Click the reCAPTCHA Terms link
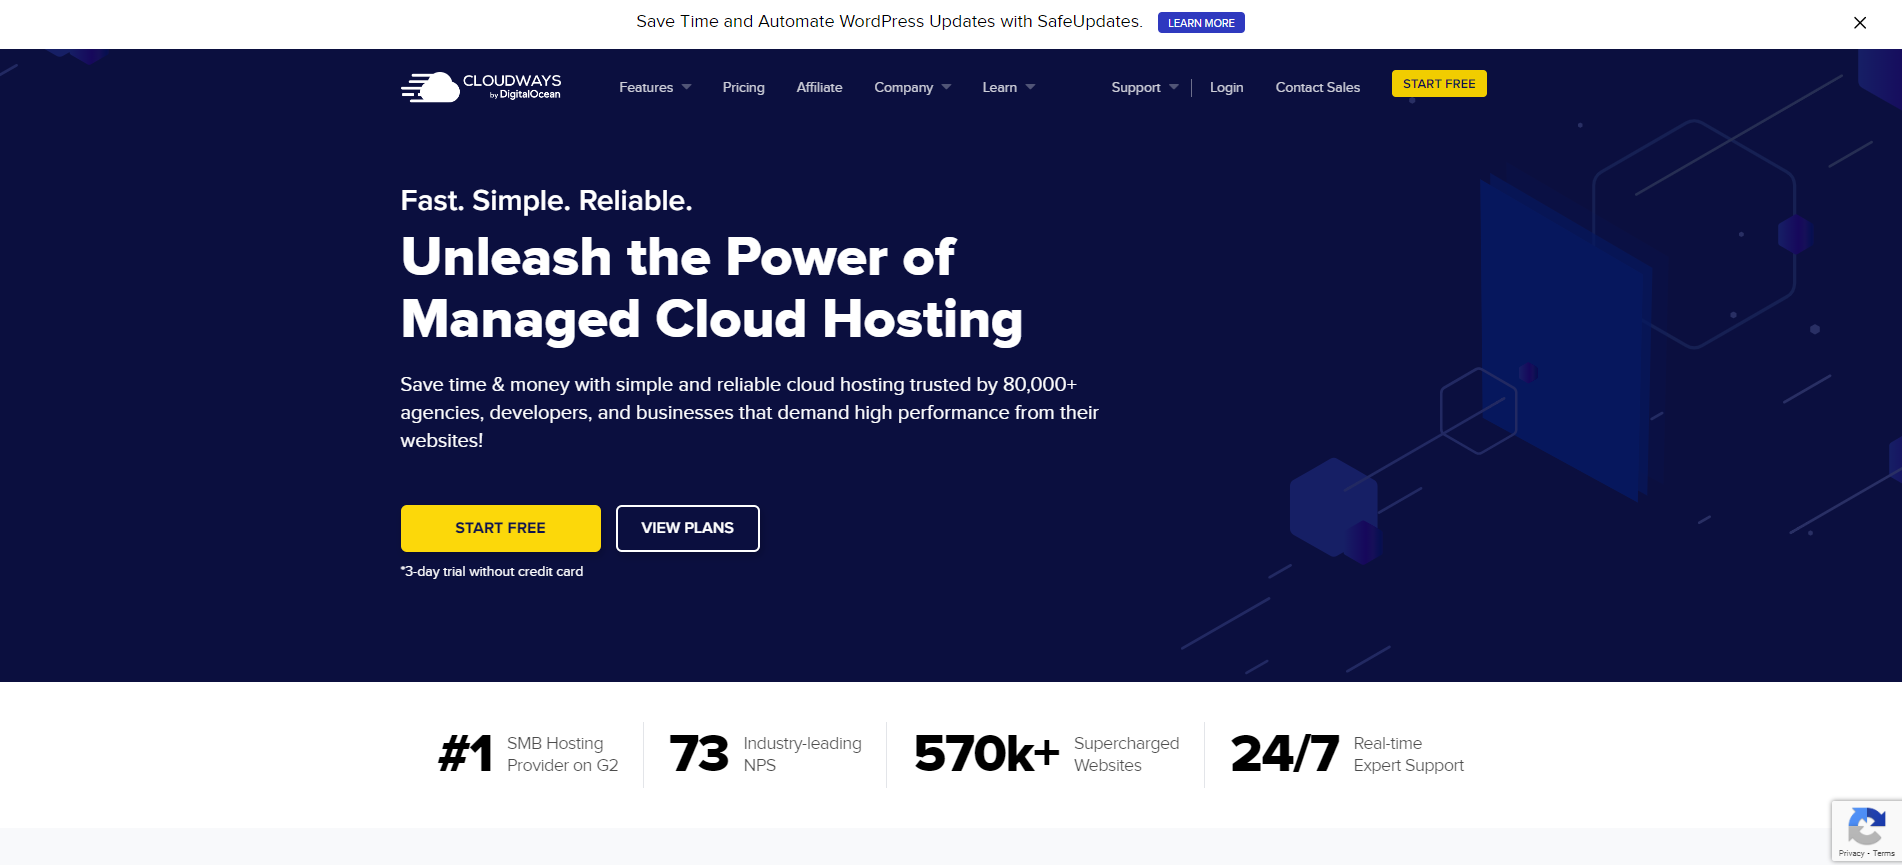The width and height of the screenshot is (1902, 865). click(x=1884, y=853)
